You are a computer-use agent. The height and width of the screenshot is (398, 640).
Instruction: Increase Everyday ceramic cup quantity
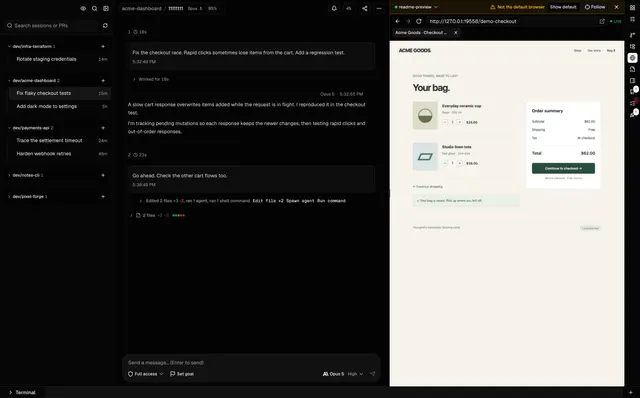coord(460,122)
